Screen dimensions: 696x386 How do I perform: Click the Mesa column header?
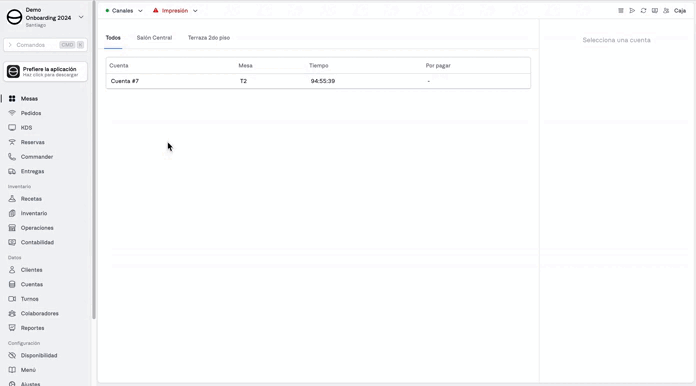(245, 66)
